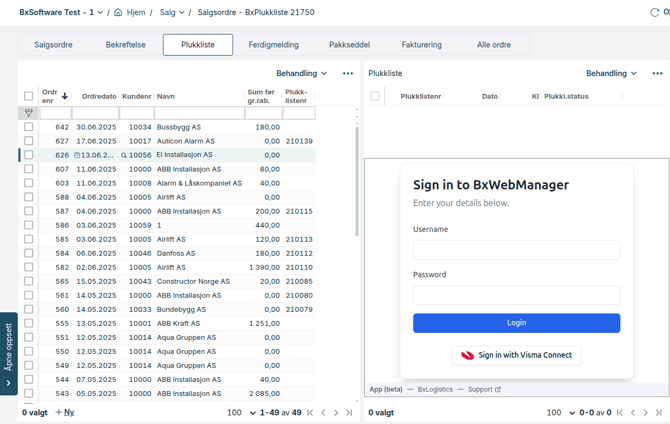
Task: Select the Plukkliste tab
Action: tap(198, 45)
